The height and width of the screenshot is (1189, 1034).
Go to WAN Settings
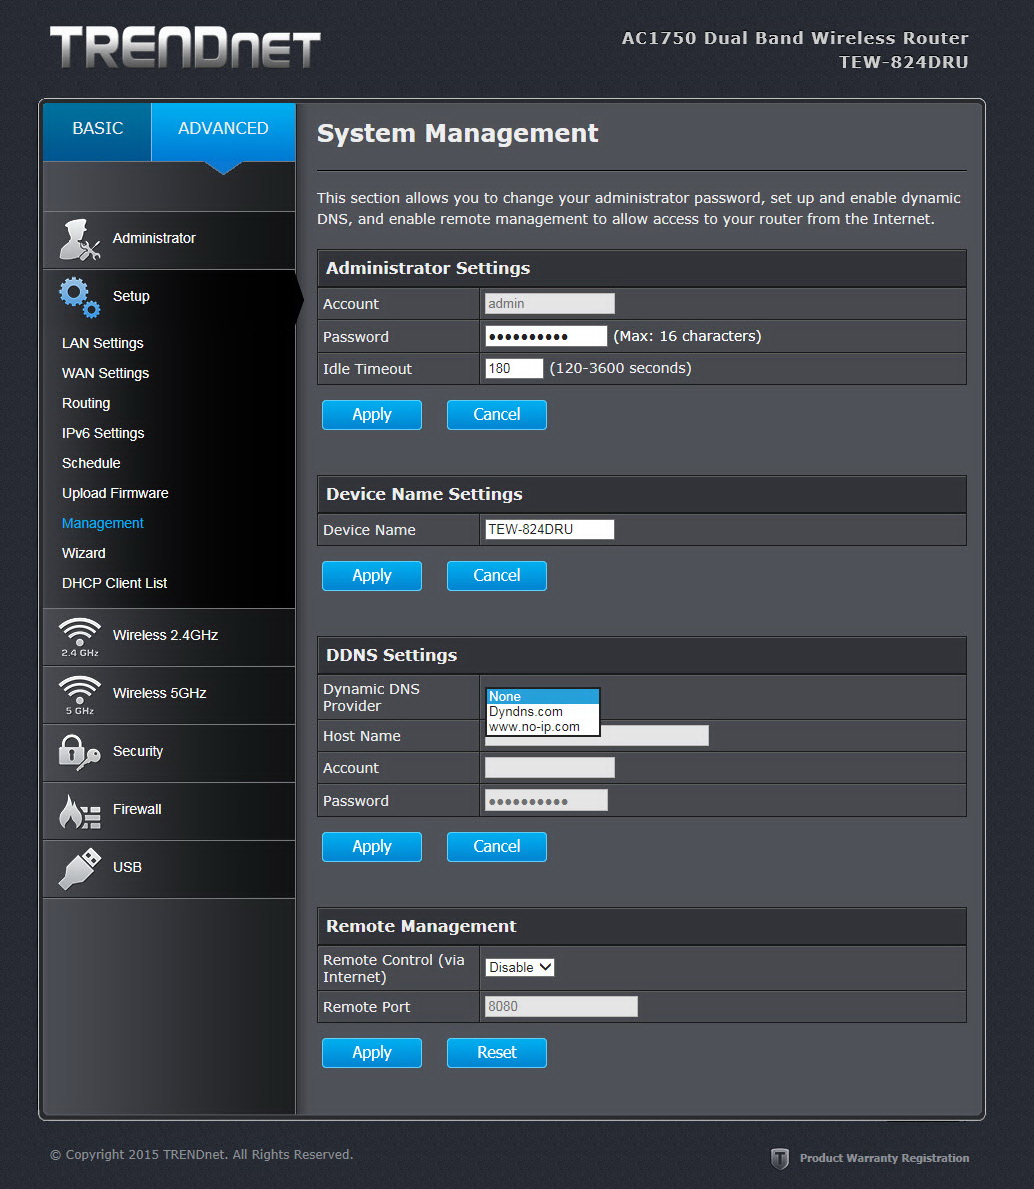tap(105, 373)
